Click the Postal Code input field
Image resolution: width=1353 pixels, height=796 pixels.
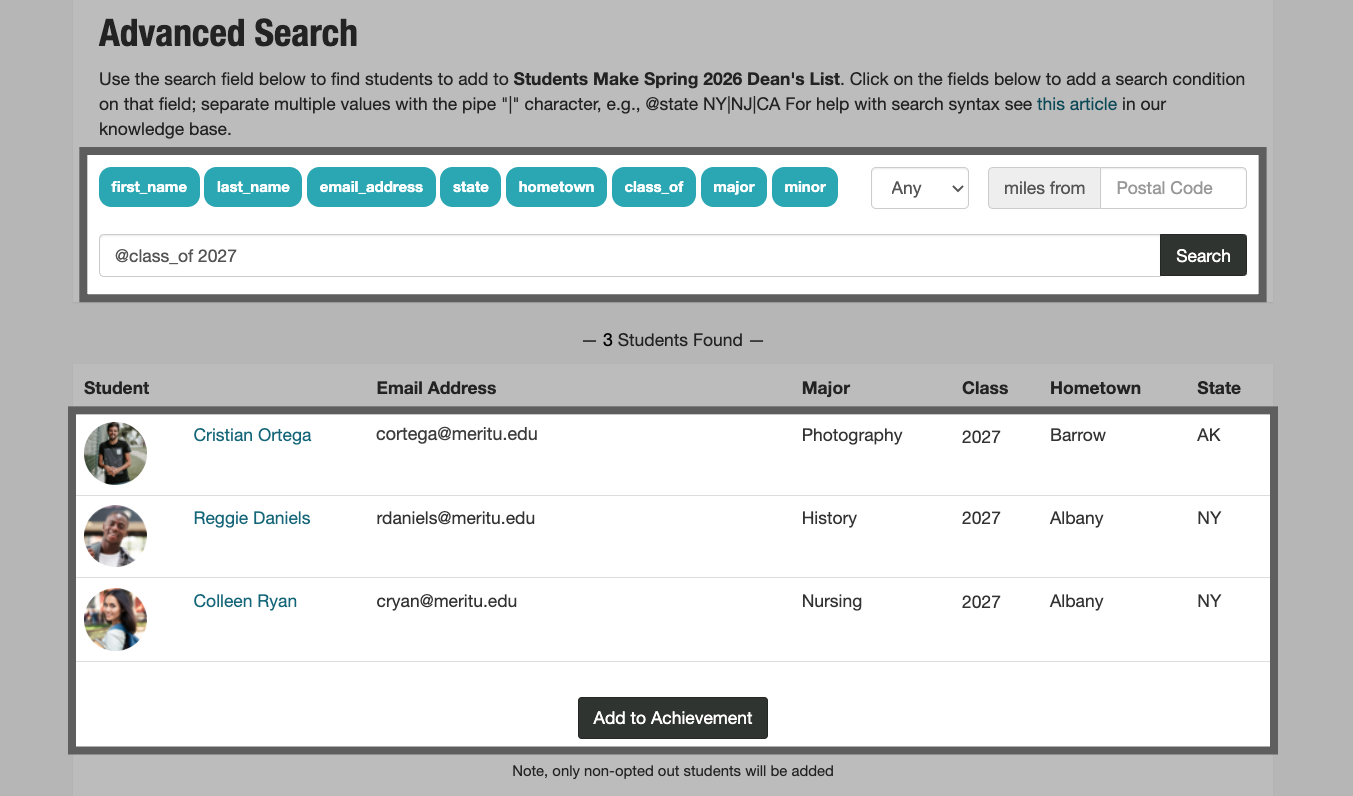pyautogui.click(x=1172, y=187)
